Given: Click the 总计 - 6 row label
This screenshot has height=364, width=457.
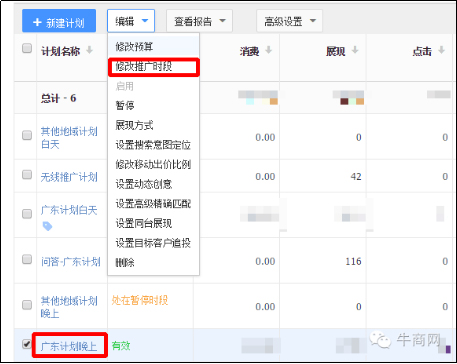Looking at the screenshot, I should pyautogui.click(x=59, y=99).
